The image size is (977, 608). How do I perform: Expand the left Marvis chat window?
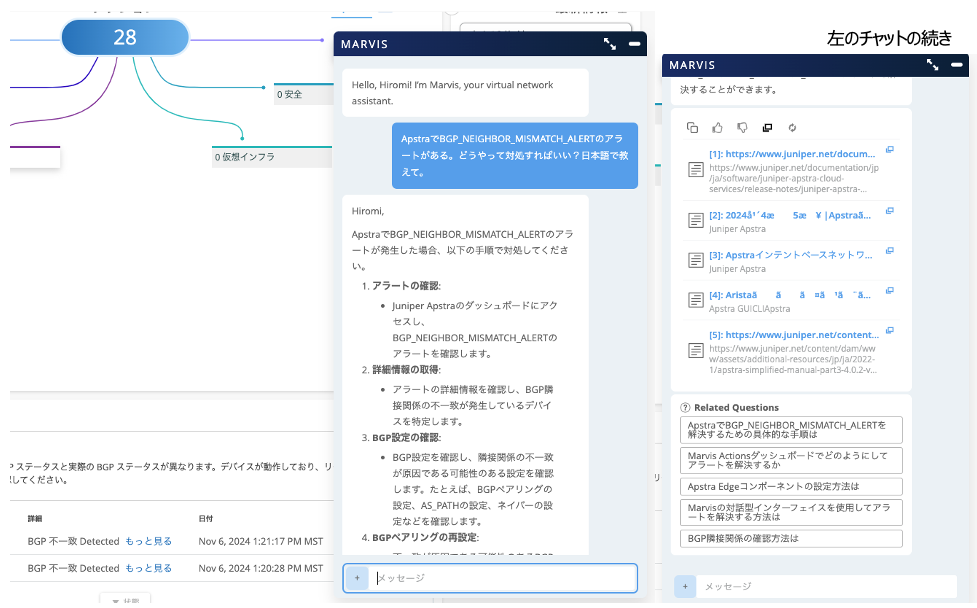609,44
